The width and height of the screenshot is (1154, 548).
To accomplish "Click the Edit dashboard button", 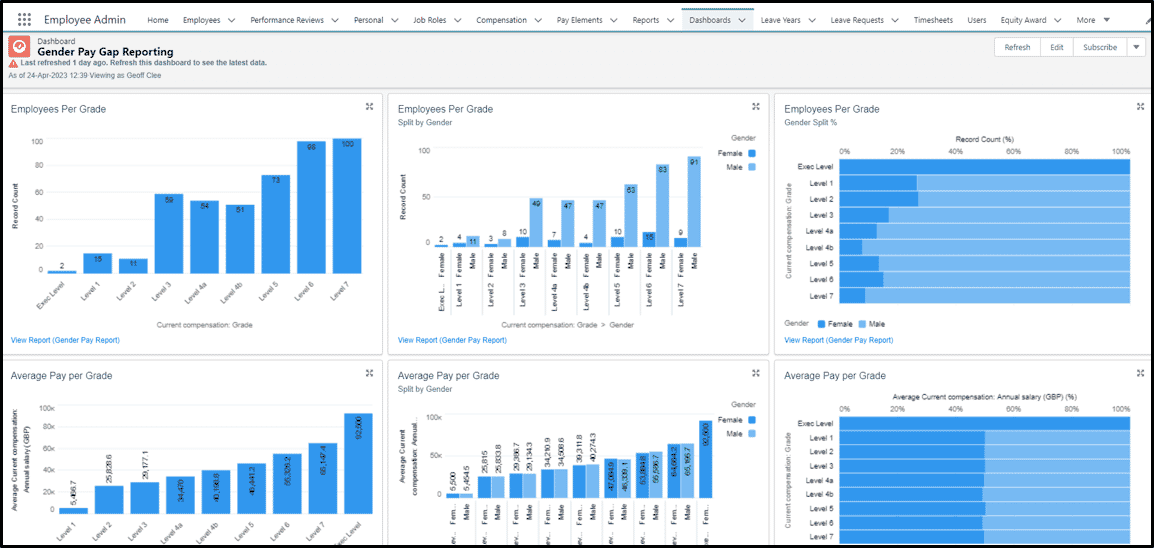I will pos(1057,47).
